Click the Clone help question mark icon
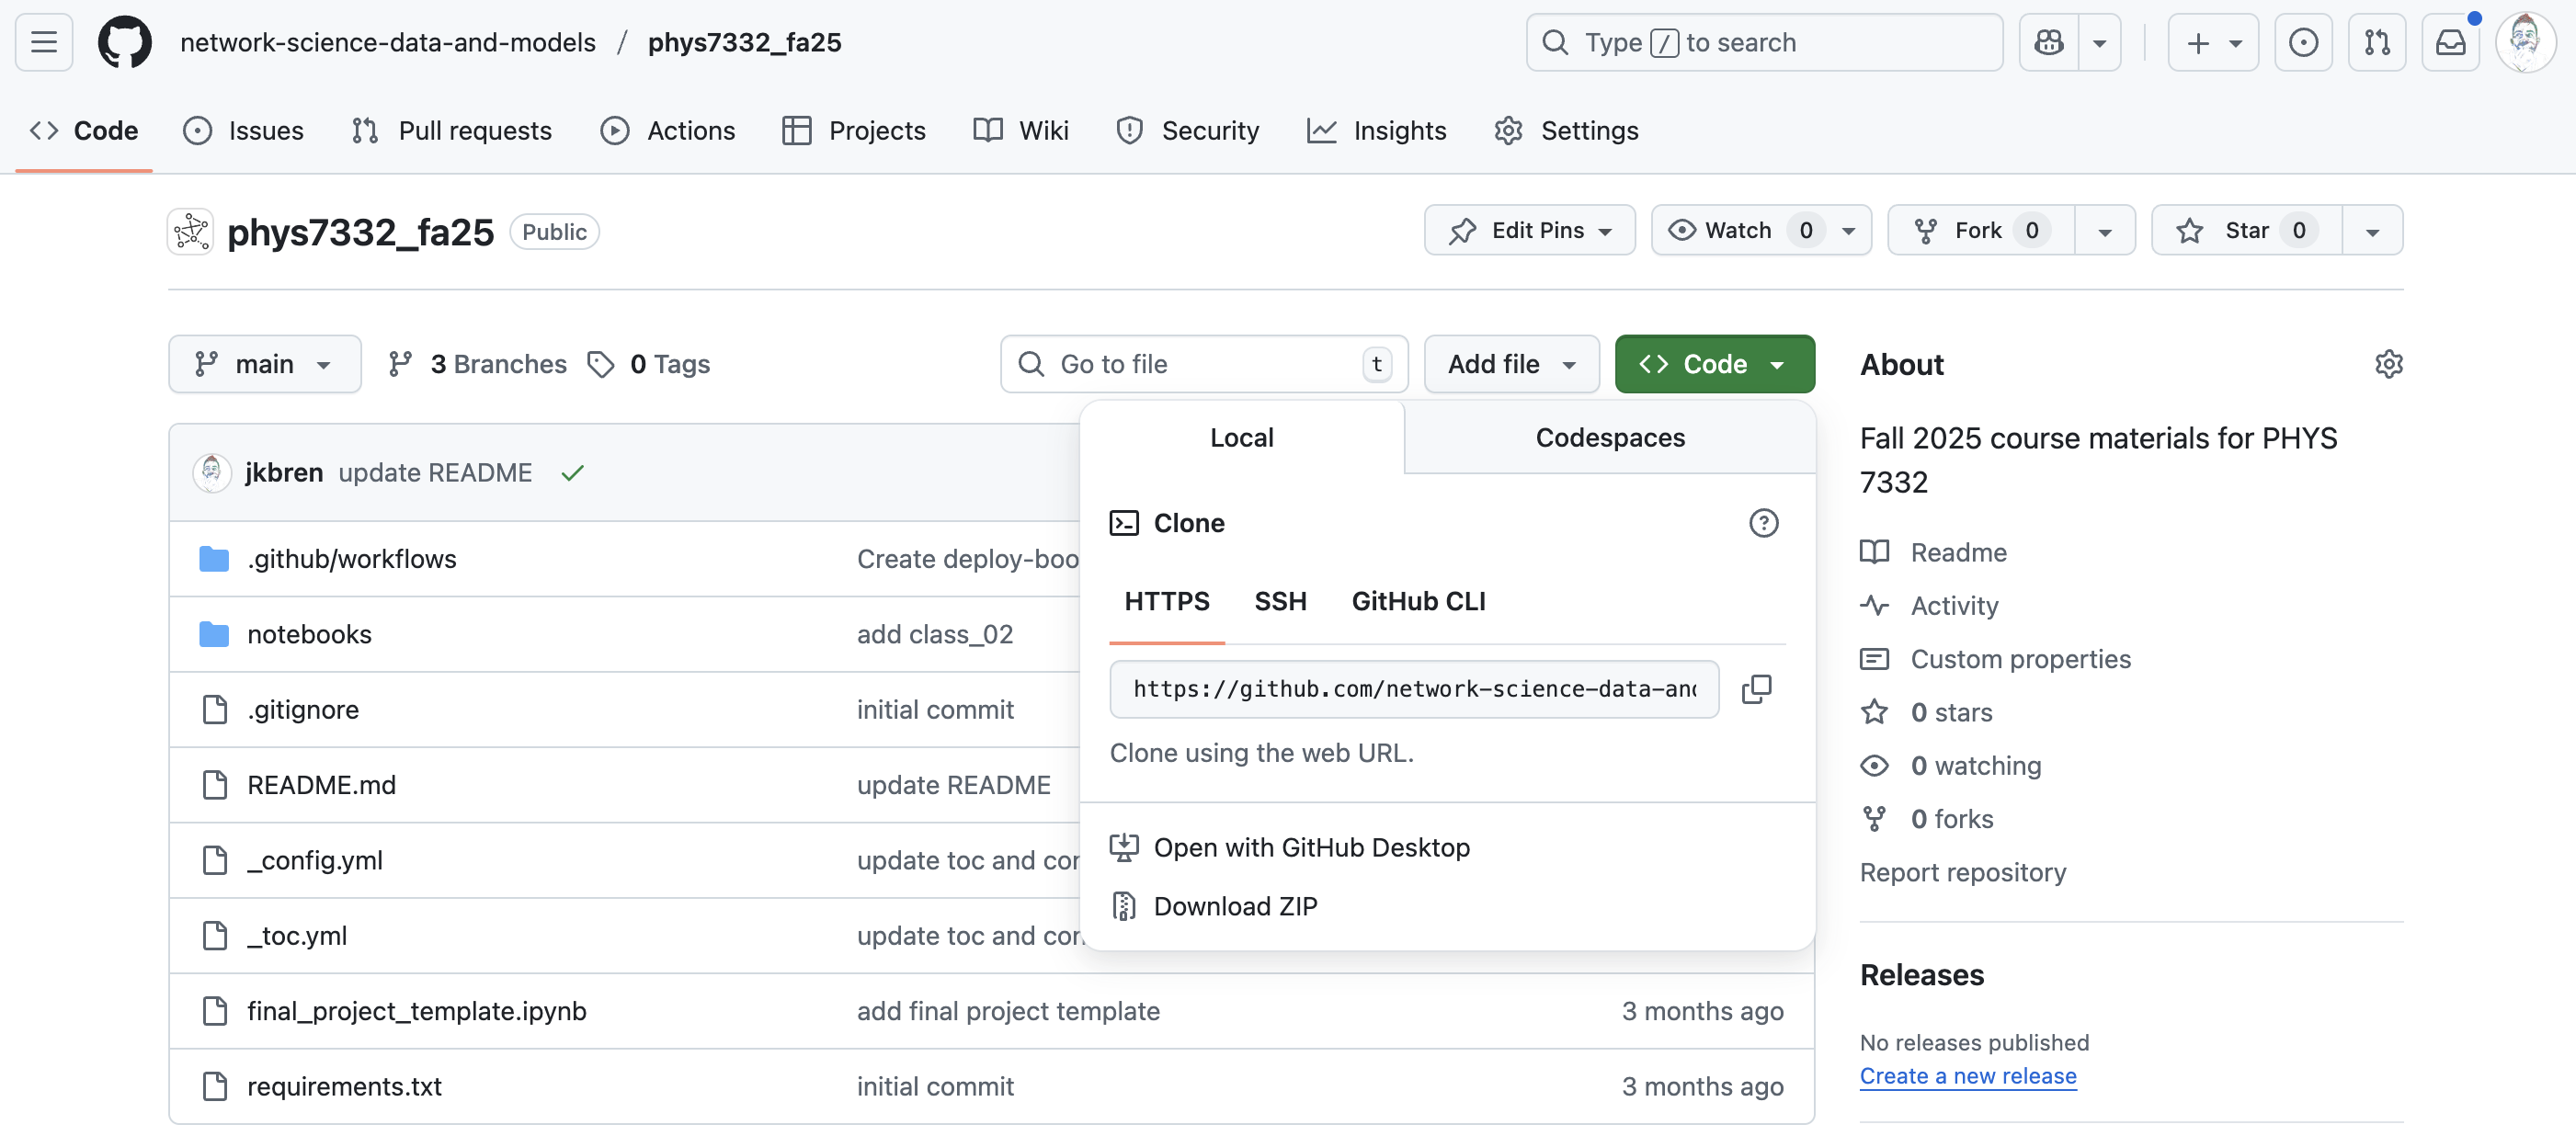Viewport: 2576px width, 1136px height. click(1763, 523)
